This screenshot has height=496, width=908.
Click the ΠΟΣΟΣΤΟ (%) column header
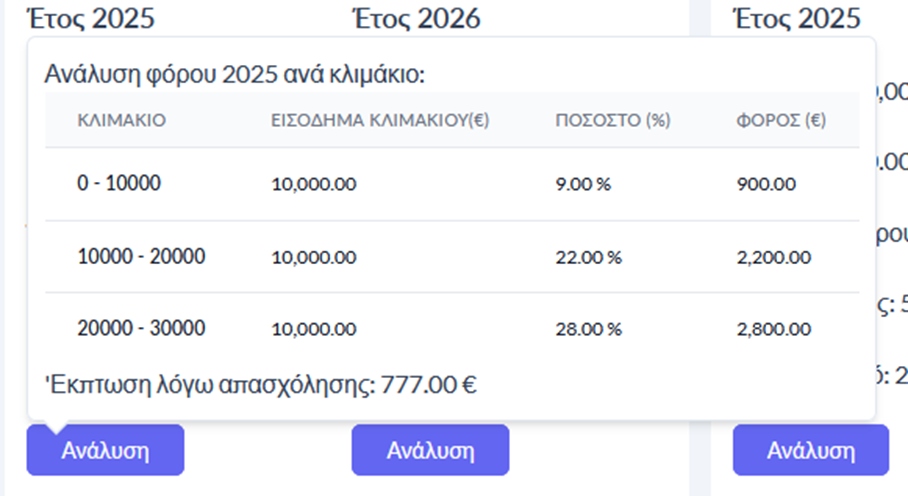point(612,121)
